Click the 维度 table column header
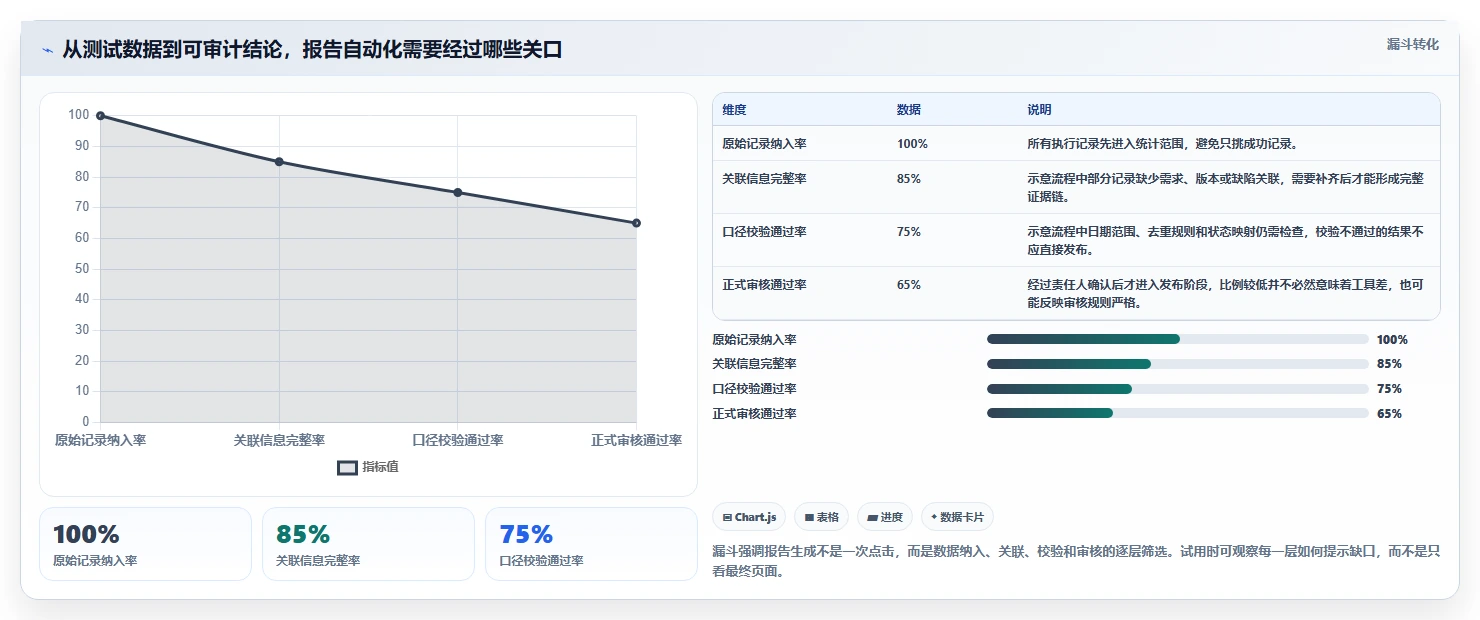 734,110
